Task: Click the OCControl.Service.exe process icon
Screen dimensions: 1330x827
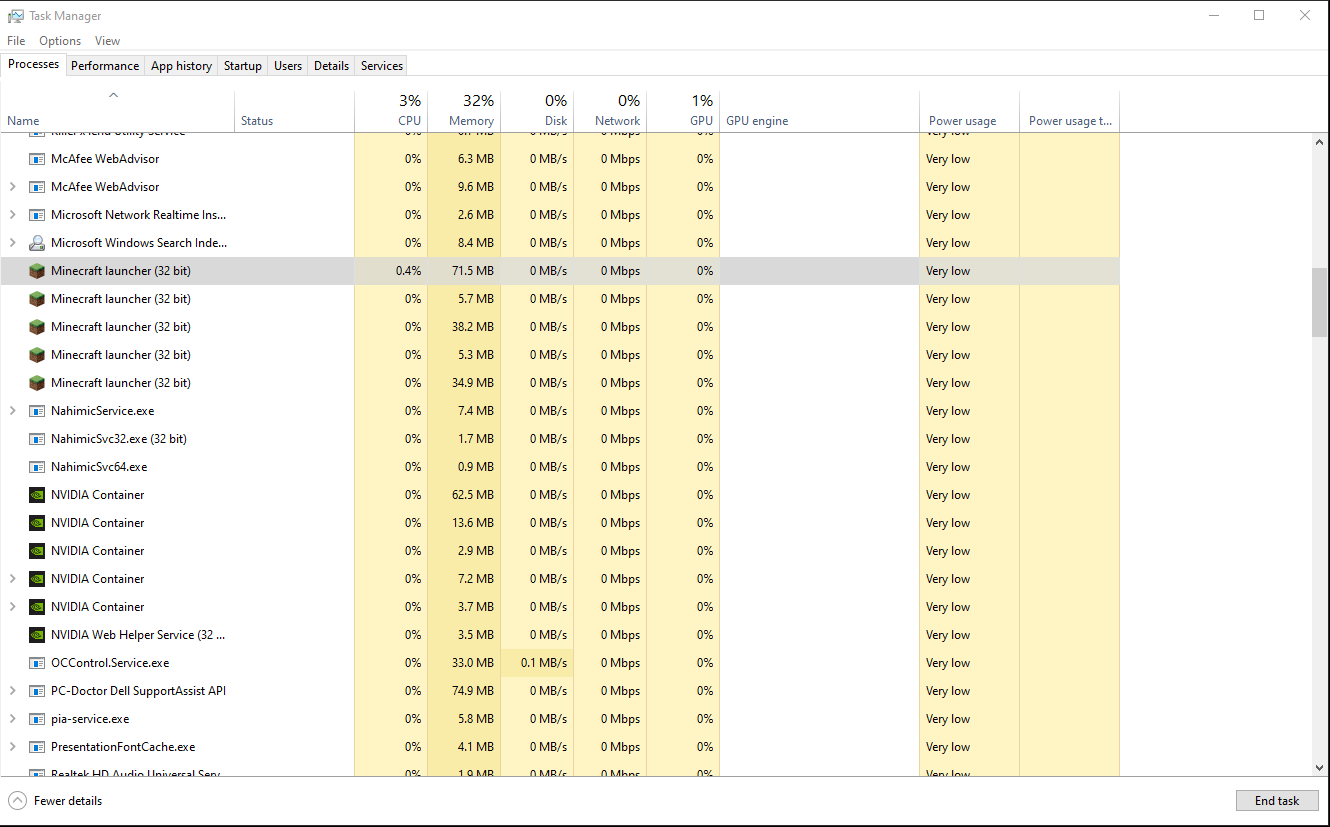Action: [x=37, y=663]
